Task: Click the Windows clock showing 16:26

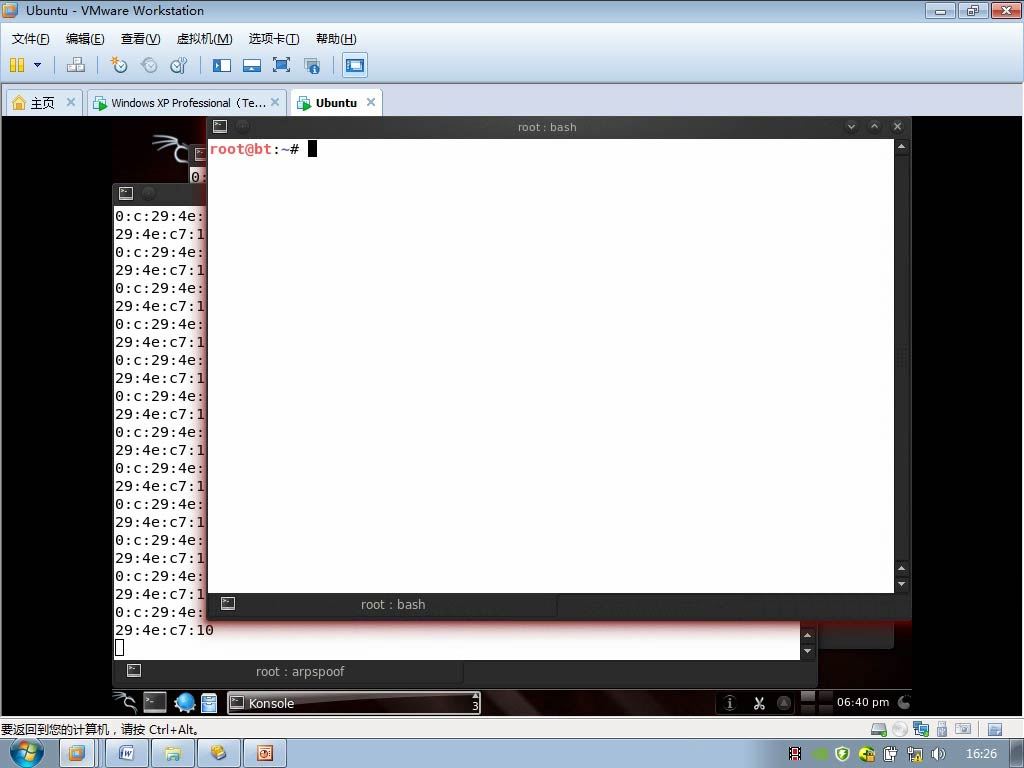Action: (981, 754)
